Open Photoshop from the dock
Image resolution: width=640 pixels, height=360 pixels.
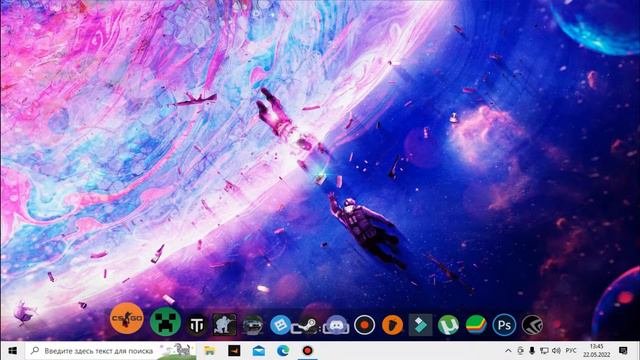504,325
